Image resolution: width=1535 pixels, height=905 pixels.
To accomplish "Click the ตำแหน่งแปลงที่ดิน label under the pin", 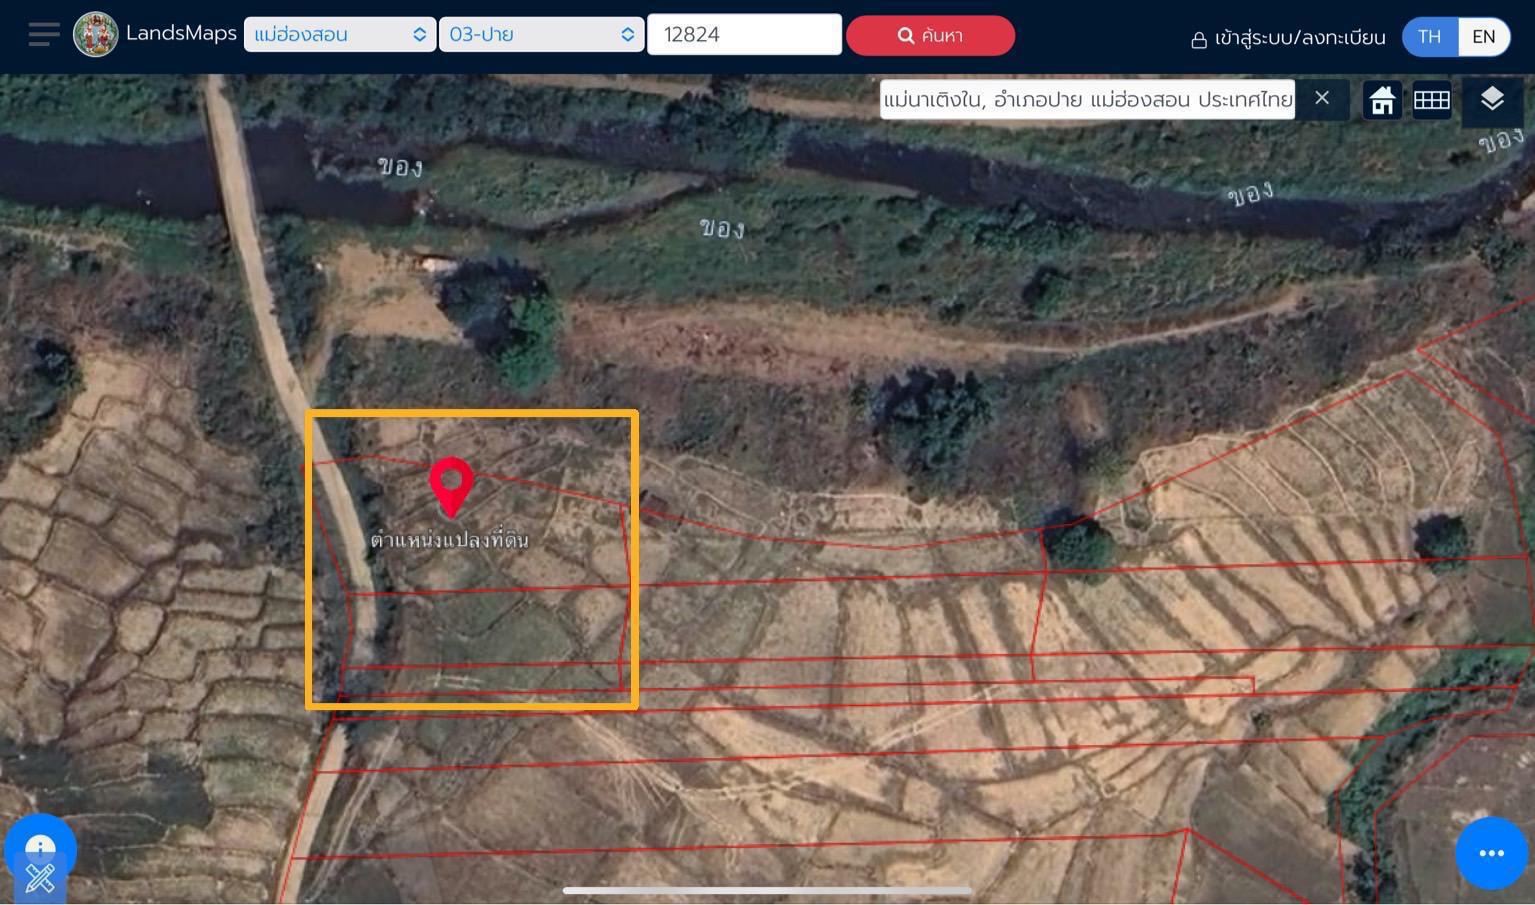I will 449,540.
